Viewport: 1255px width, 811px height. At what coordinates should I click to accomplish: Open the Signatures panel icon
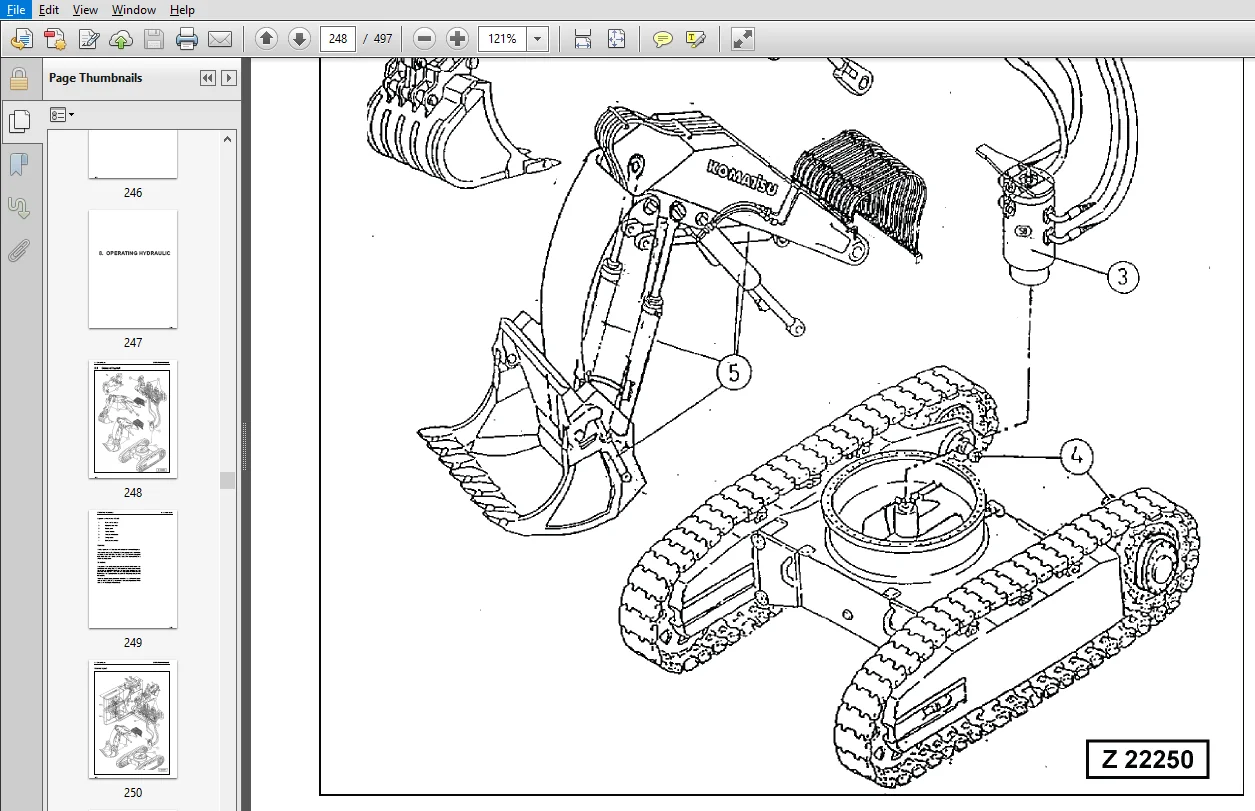point(19,208)
